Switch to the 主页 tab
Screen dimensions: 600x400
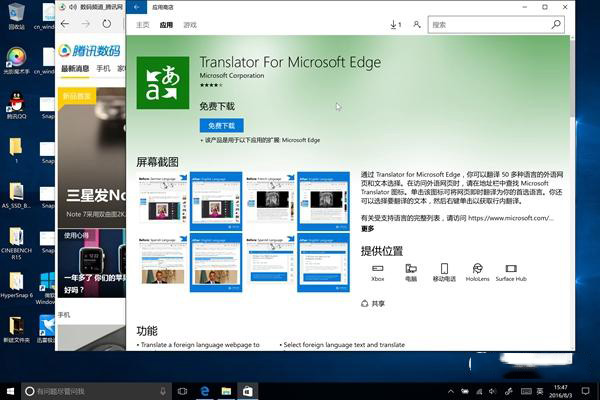(x=142, y=25)
